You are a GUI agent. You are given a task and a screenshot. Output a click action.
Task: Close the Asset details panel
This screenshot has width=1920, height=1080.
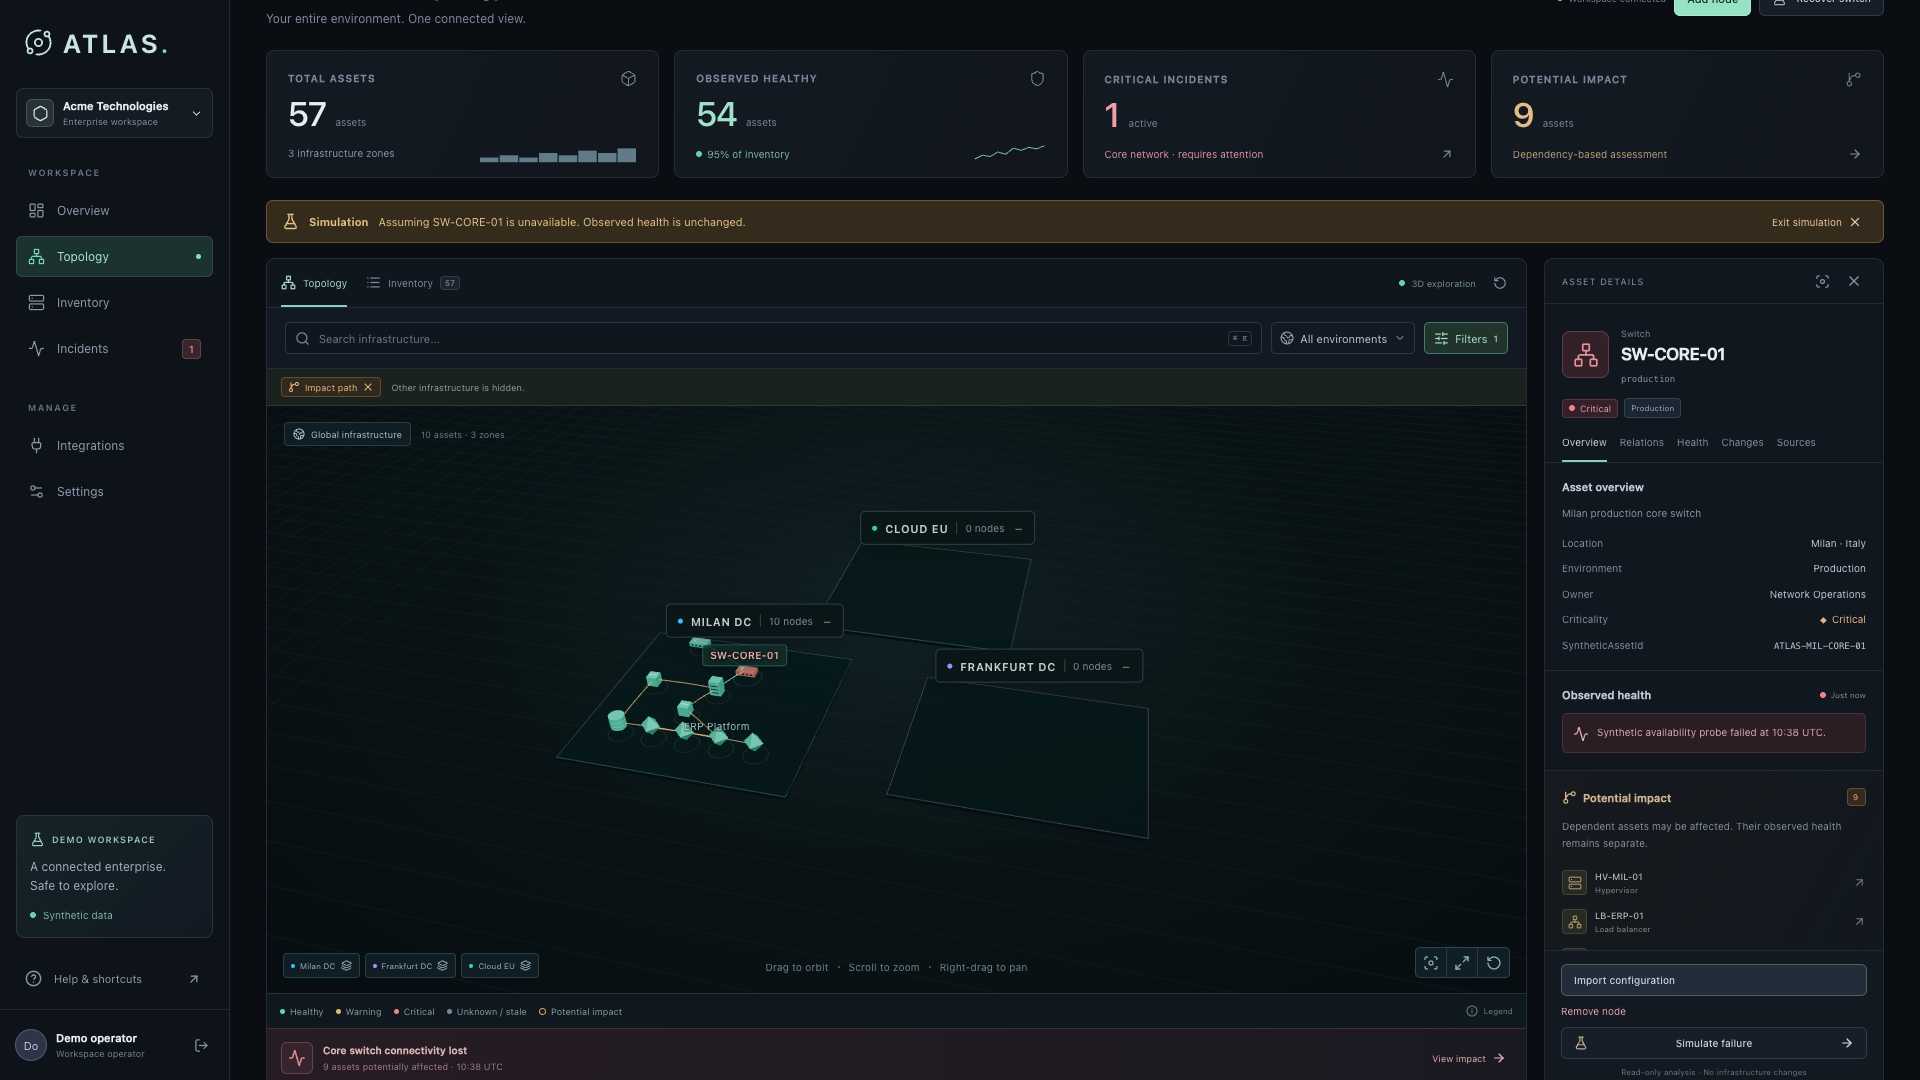point(1854,282)
